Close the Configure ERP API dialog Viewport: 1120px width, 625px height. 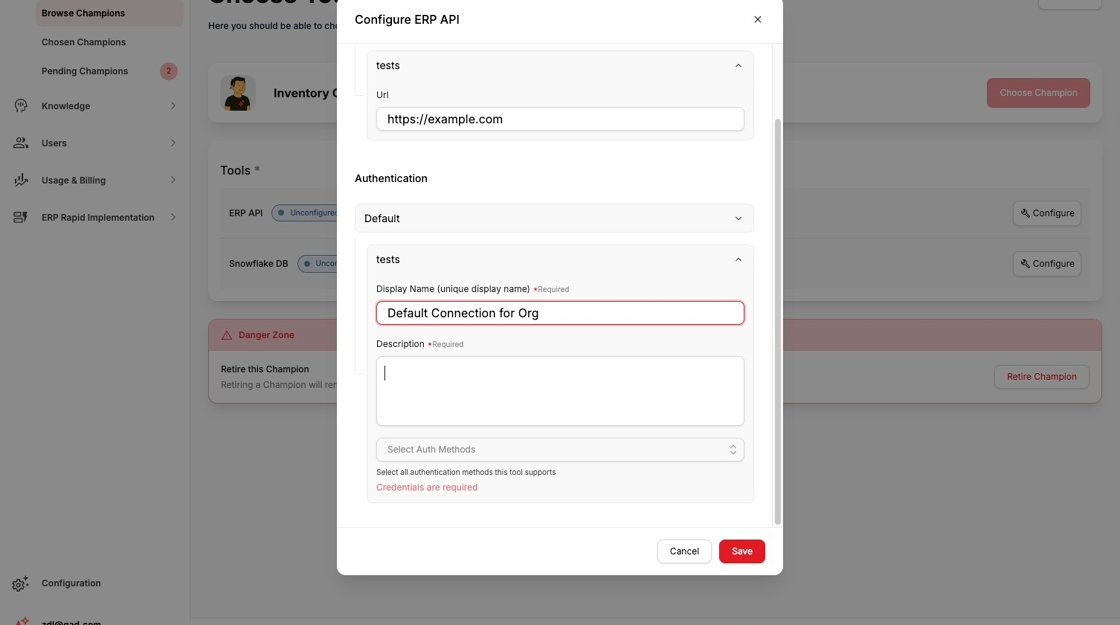[757, 19]
